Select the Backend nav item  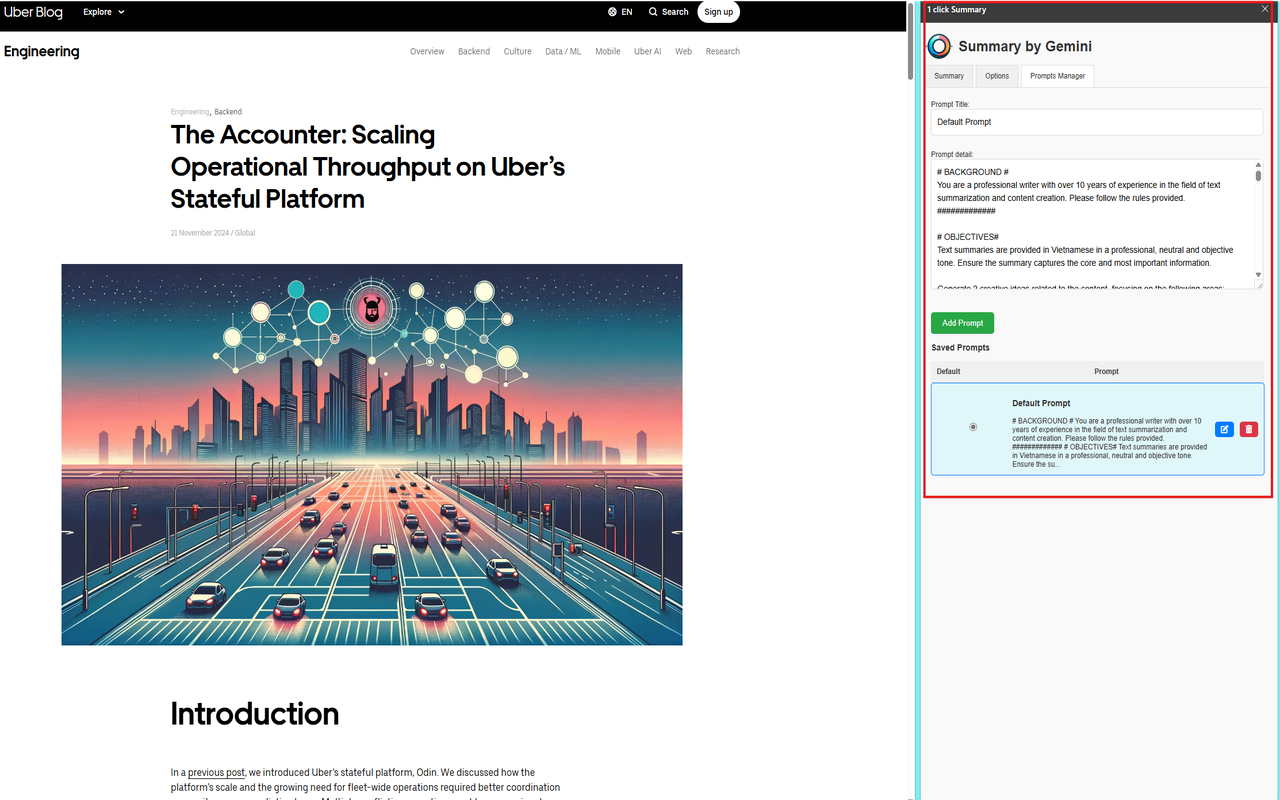click(474, 51)
